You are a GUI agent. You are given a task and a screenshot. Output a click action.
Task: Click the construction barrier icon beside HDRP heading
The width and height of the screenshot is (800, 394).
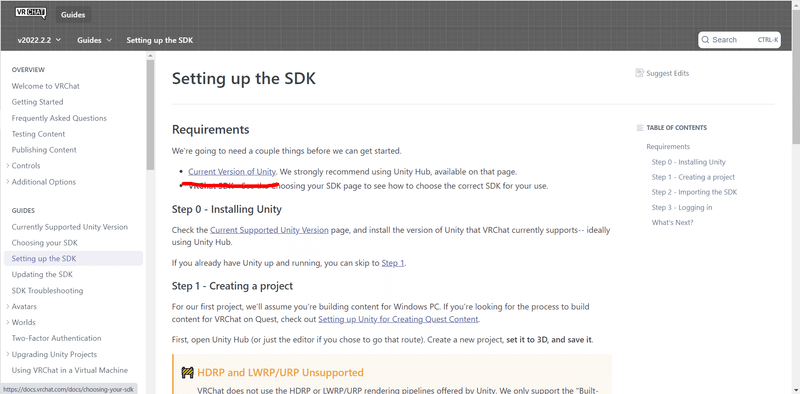(187, 373)
